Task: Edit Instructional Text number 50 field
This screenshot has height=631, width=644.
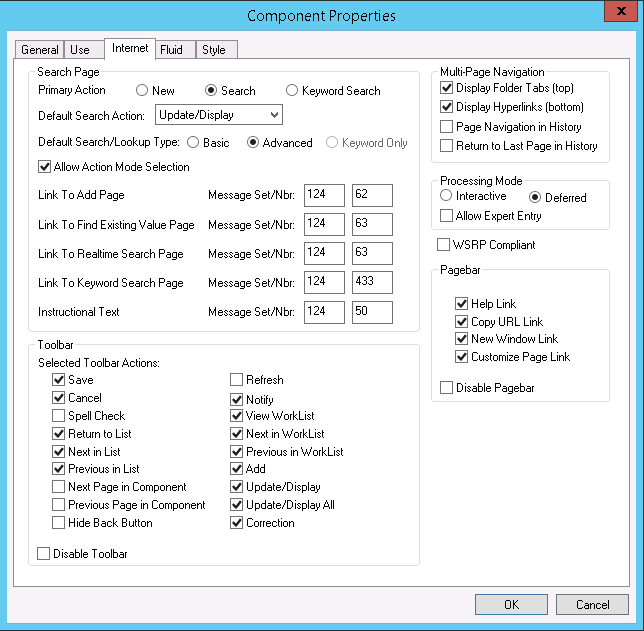Action: coord(372,312)
